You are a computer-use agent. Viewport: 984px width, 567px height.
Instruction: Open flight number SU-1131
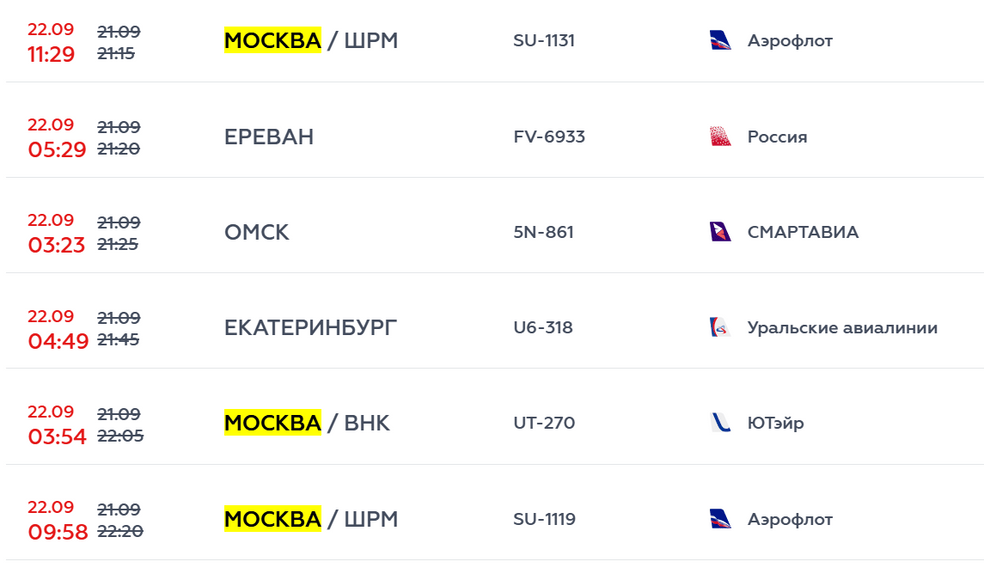(544, 41)
